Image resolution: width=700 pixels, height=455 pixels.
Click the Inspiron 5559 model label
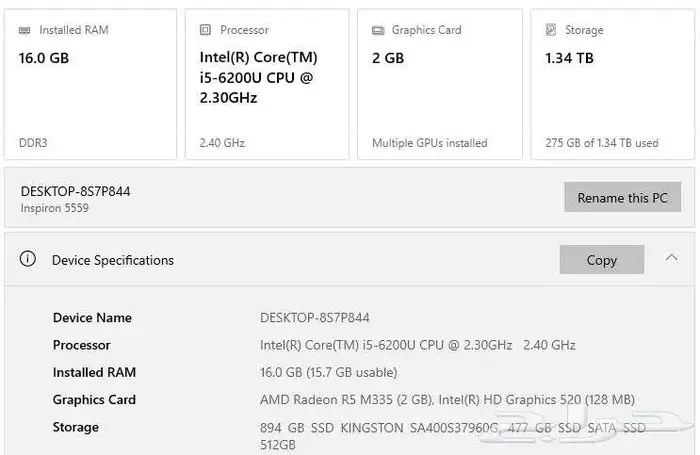(x=54, y=208)
